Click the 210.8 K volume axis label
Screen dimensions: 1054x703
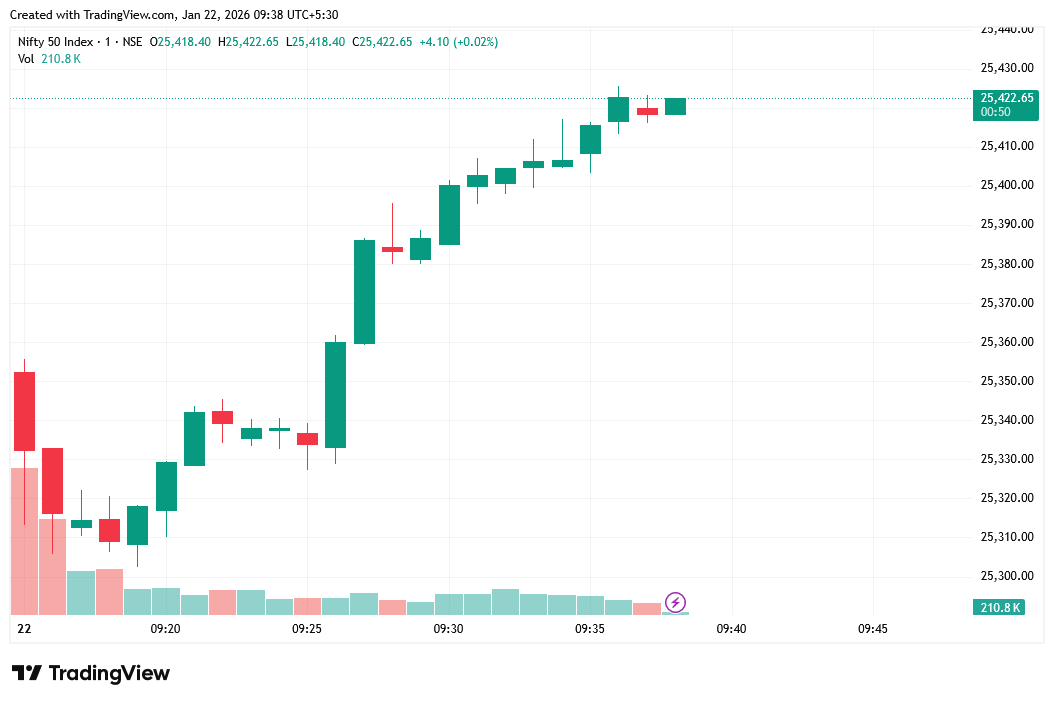click(x=1000, y=607)
